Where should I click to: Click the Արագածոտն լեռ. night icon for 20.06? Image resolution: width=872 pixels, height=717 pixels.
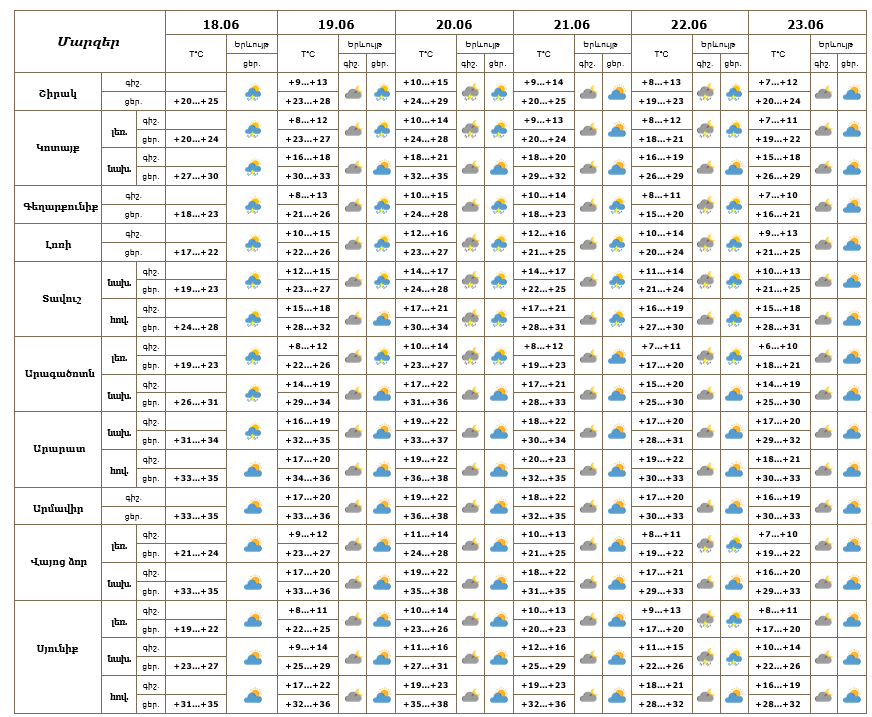coord(470,356)
